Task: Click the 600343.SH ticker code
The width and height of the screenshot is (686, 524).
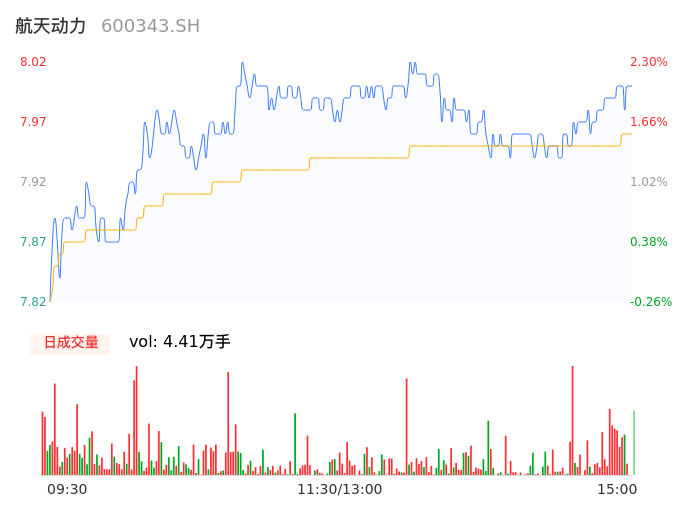Action: click(150, 26)
